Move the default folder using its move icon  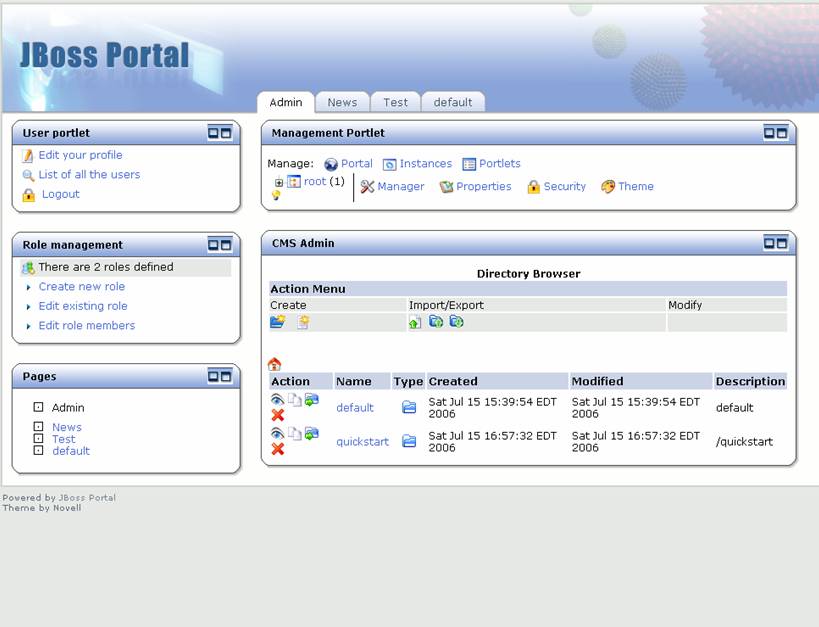click(x=312, y=400)
